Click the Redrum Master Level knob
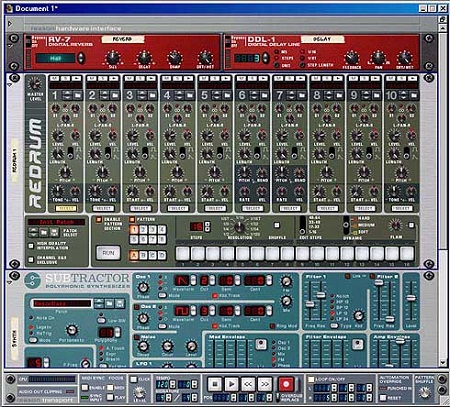This screenshot has height=407, width=450. tap(34, 84)
